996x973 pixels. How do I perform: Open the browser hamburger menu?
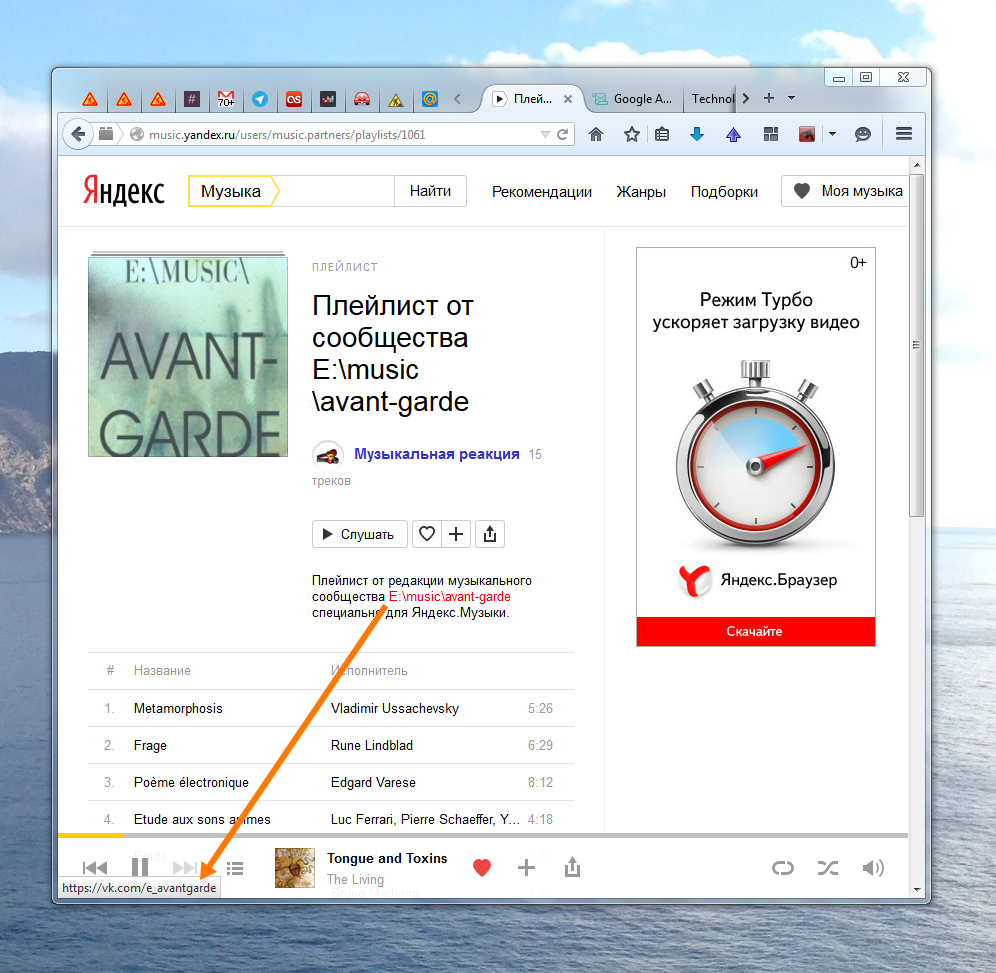(904, 134)
